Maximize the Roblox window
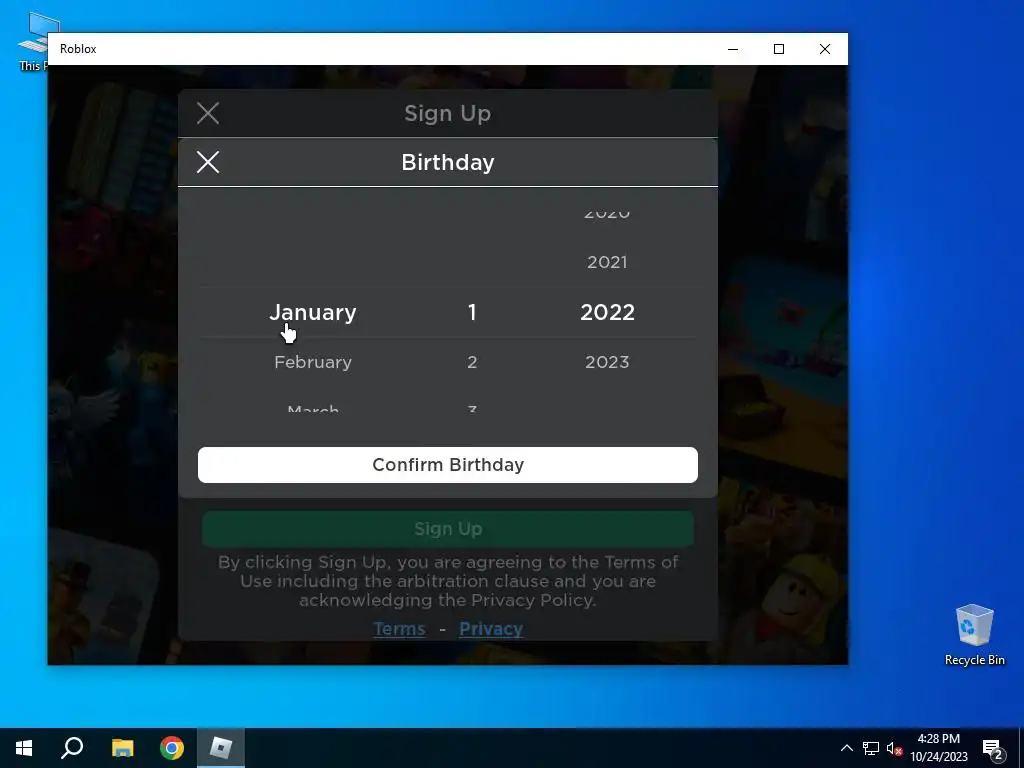Screen dimensions: 1024x768 (778, 49)
